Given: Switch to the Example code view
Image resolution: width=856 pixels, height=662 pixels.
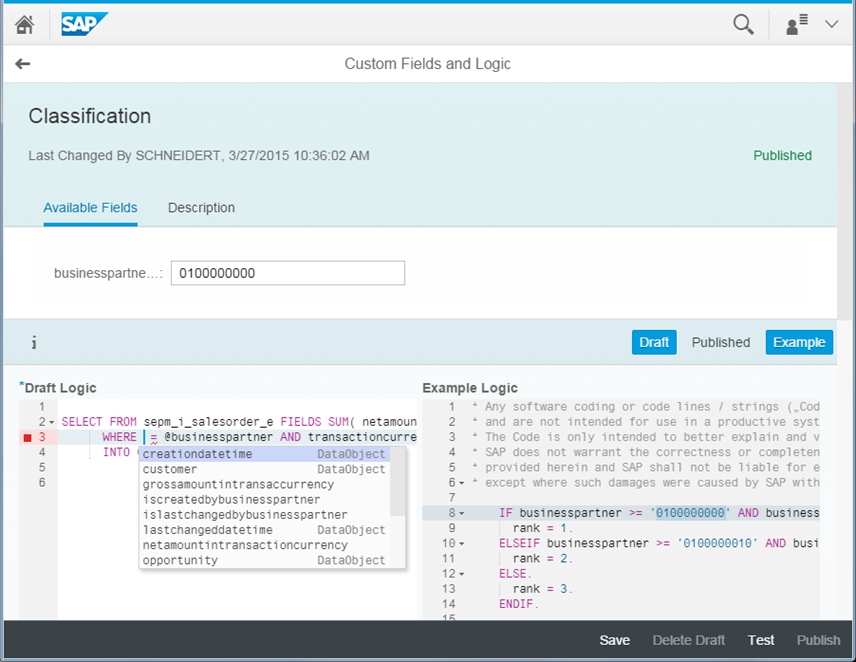Looking at the screenshot, I should (x=799, y=342).
